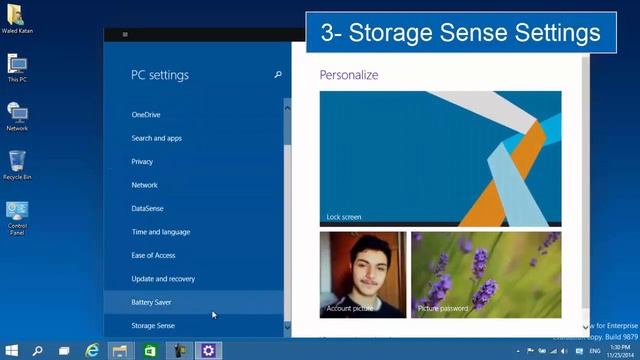
Task: Launch Internet Explorer from the taskbar
Action: [92, 351]
